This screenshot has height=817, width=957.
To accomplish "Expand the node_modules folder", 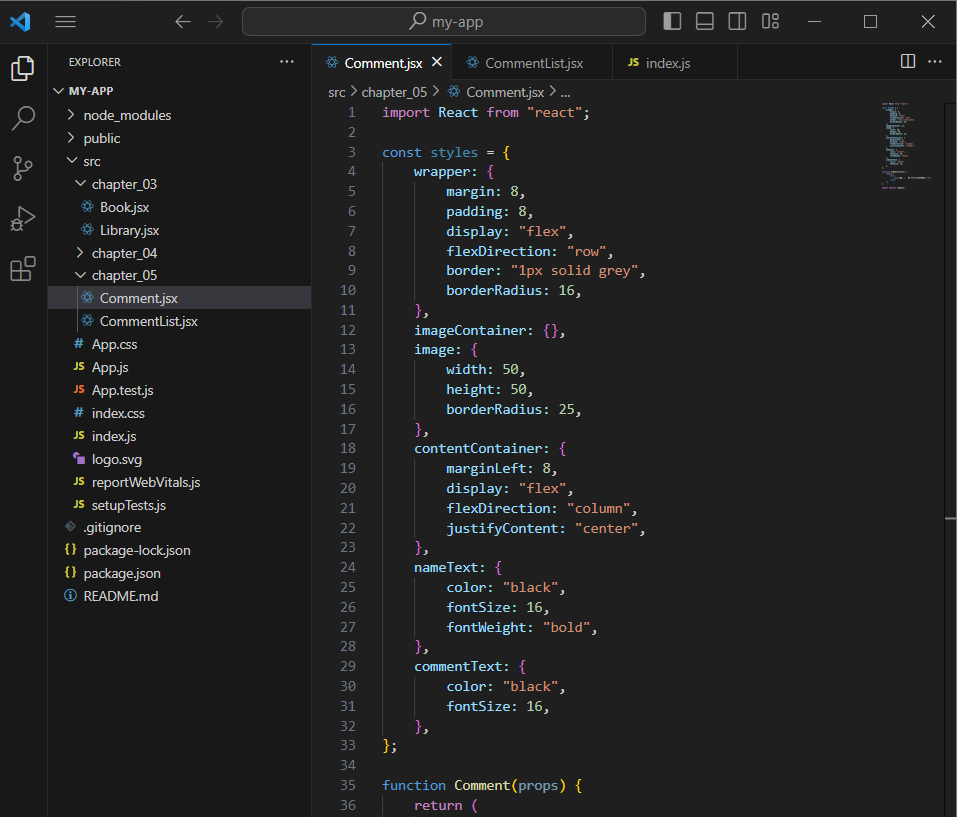I will pos(126,115).
